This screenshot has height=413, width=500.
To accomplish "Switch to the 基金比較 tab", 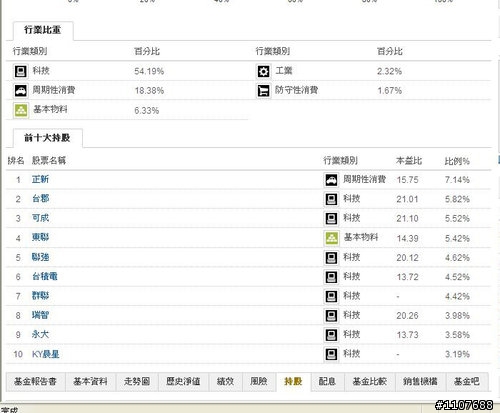I will pos(369,382).
